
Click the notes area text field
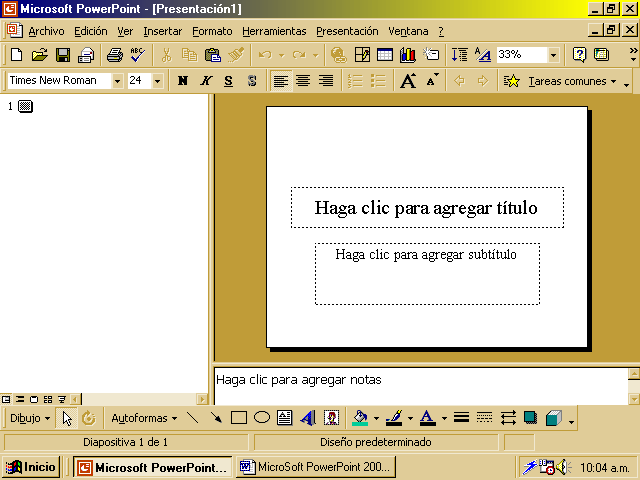[x=421, y=386]
